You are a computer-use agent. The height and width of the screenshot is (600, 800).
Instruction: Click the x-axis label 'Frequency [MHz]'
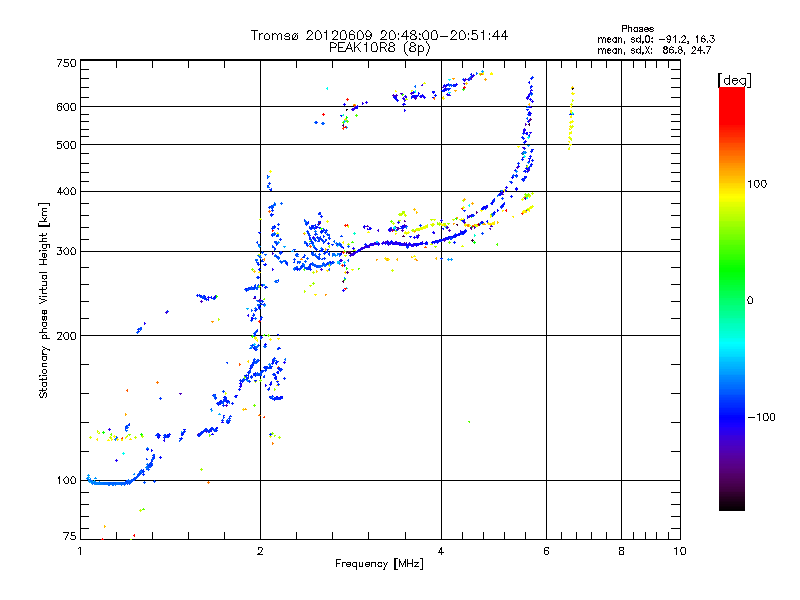click(379, 563)
